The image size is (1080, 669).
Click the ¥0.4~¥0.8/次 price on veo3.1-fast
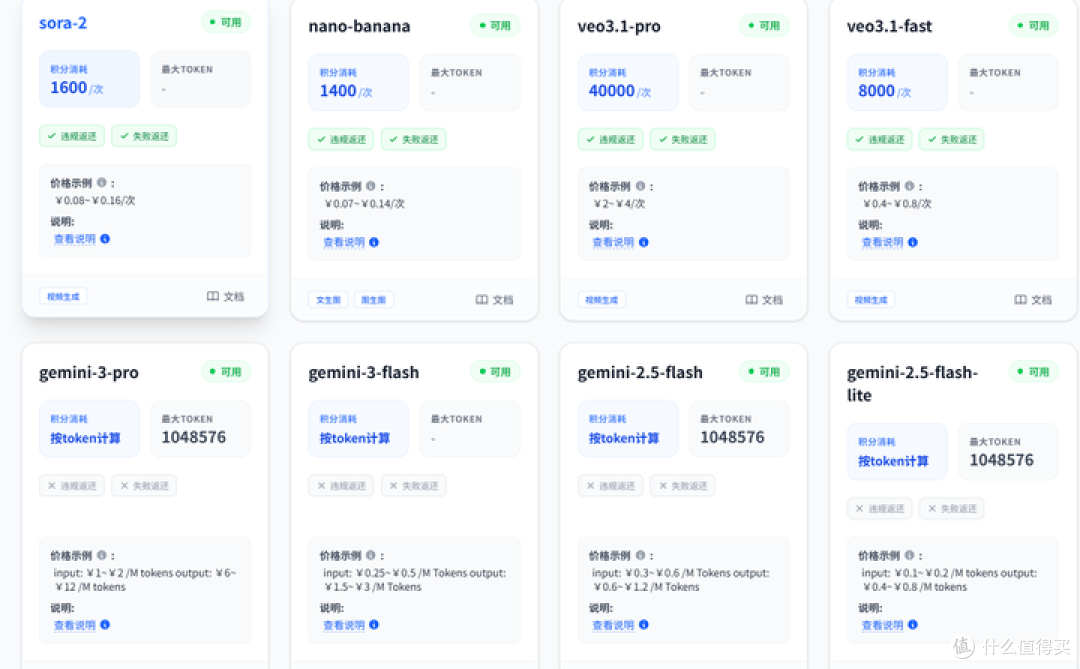pyautogui.click(x=897, y=204)
